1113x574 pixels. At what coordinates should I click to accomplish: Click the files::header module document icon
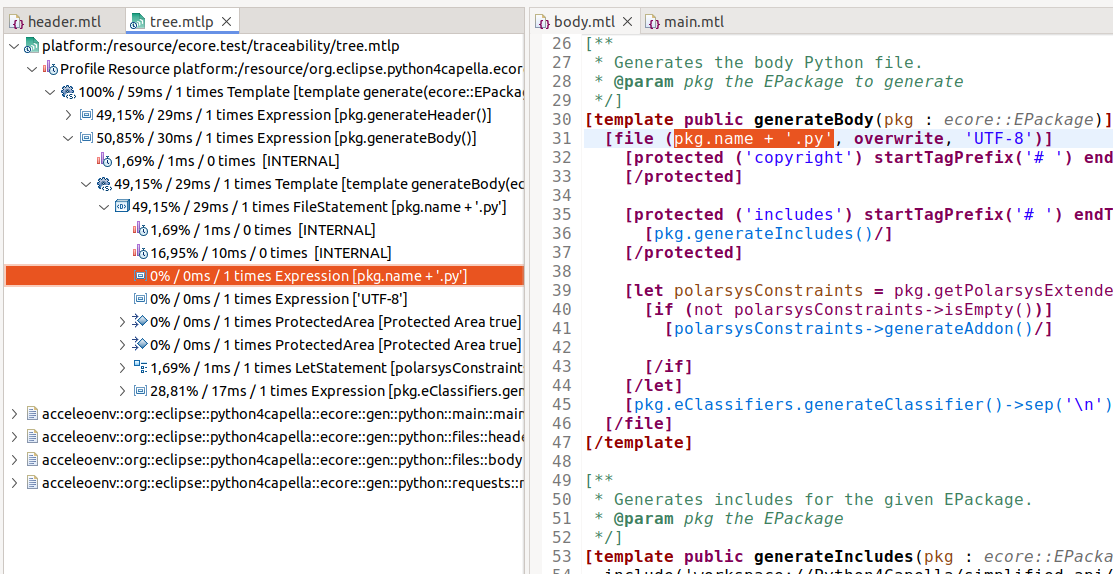coord(32,436)
